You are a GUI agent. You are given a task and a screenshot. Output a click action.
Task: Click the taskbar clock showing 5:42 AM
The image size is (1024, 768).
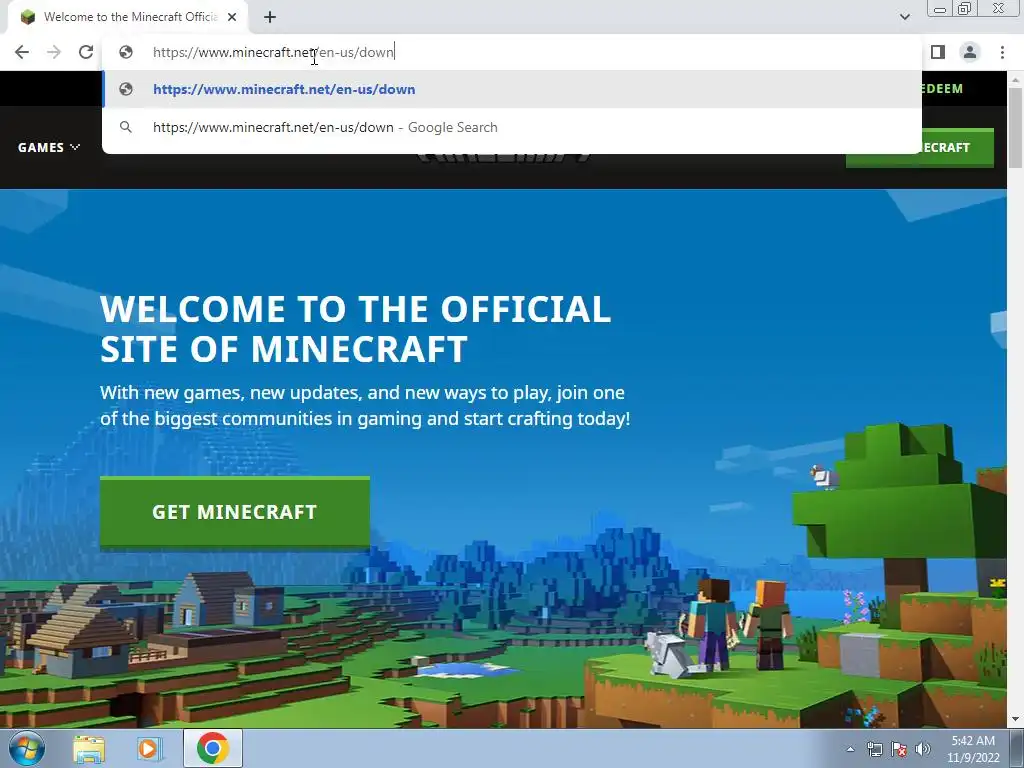click(x=974, y=749)
